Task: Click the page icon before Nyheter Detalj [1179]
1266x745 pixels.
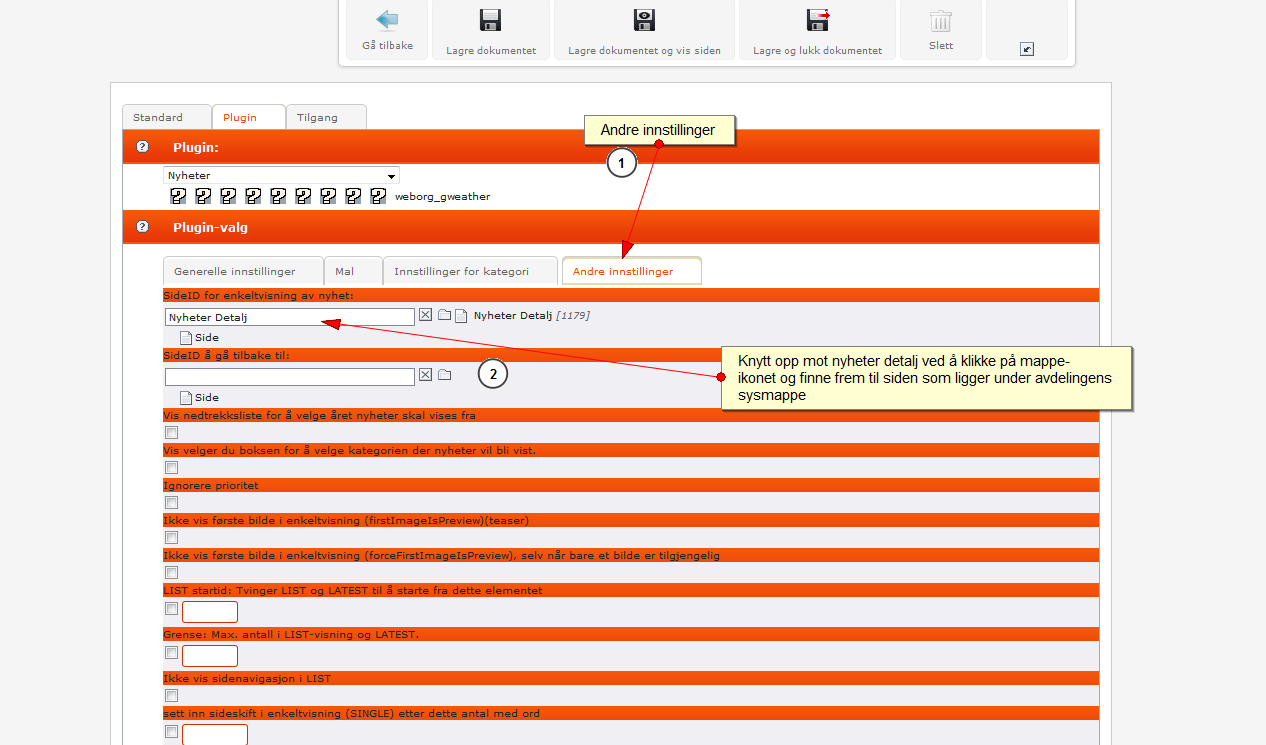Action: [x=462, y=316]
